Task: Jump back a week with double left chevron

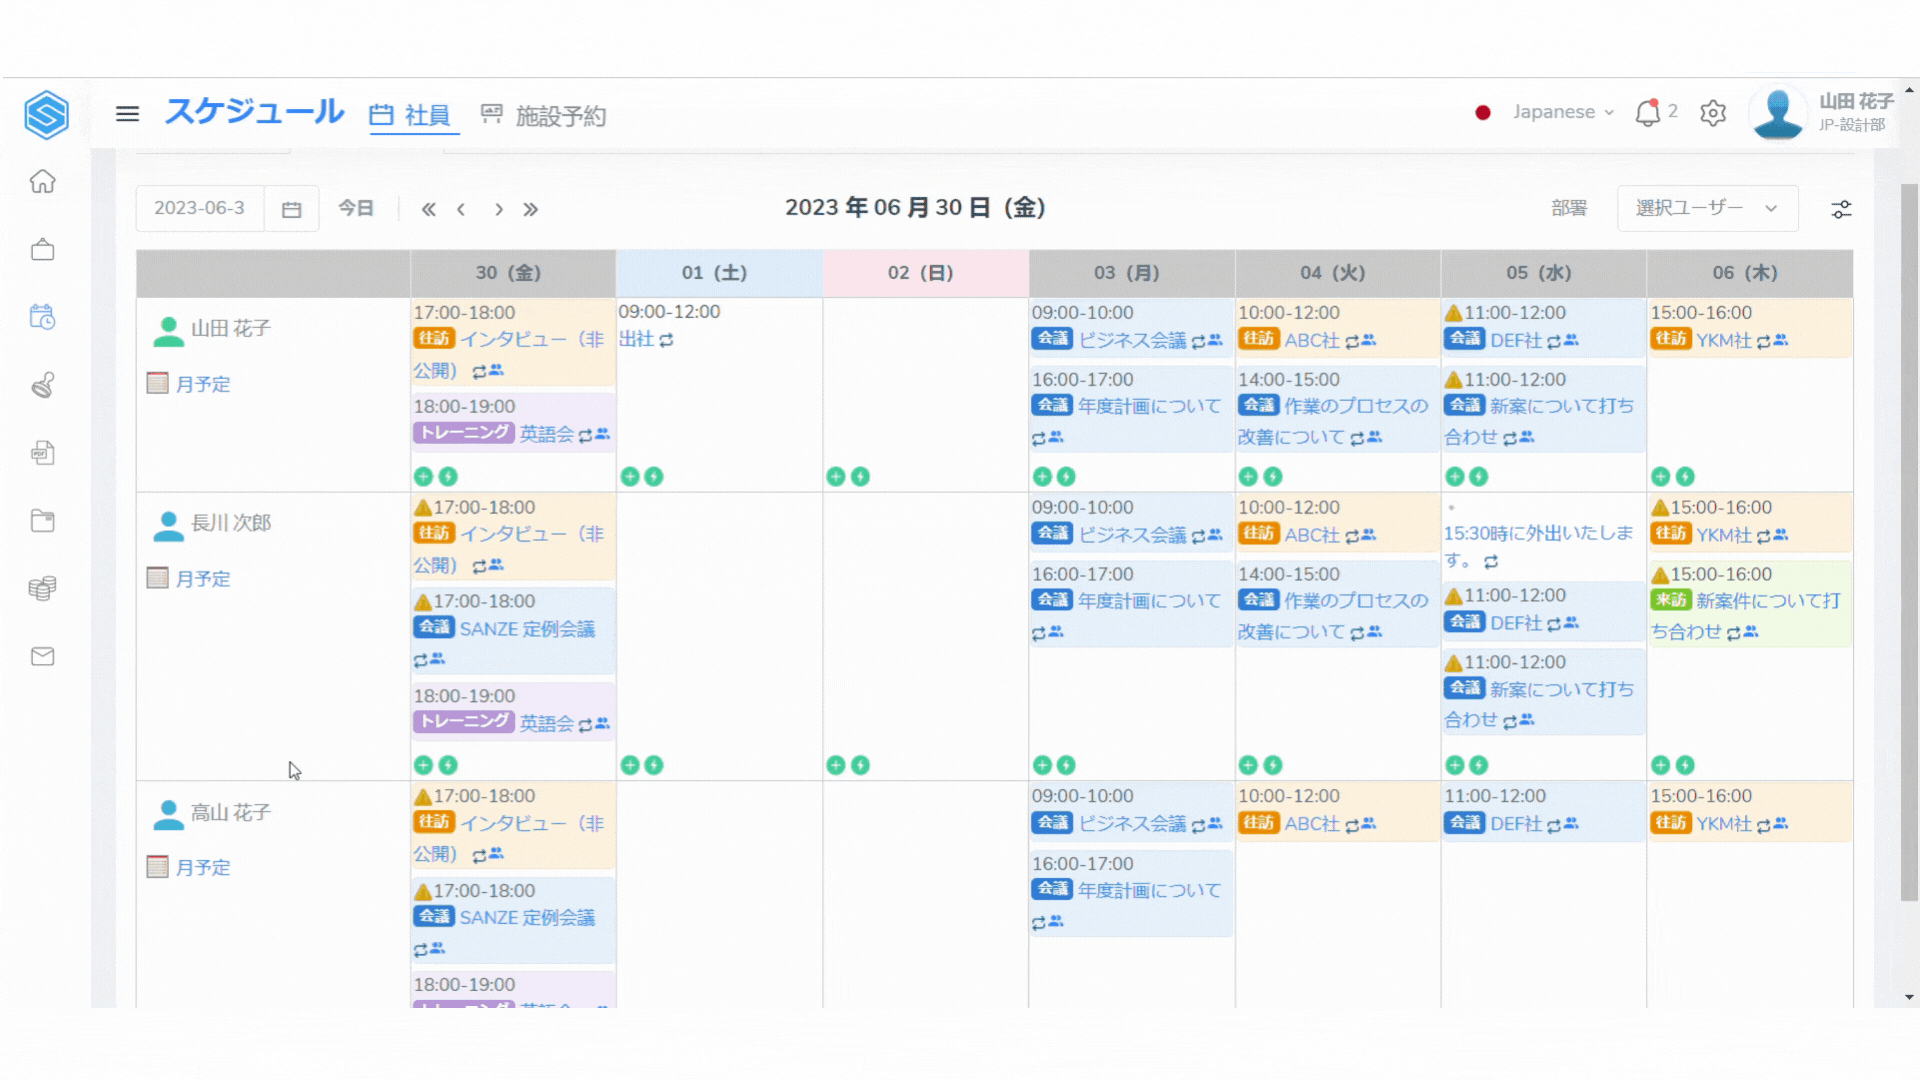Action: (x=428, y=209)
